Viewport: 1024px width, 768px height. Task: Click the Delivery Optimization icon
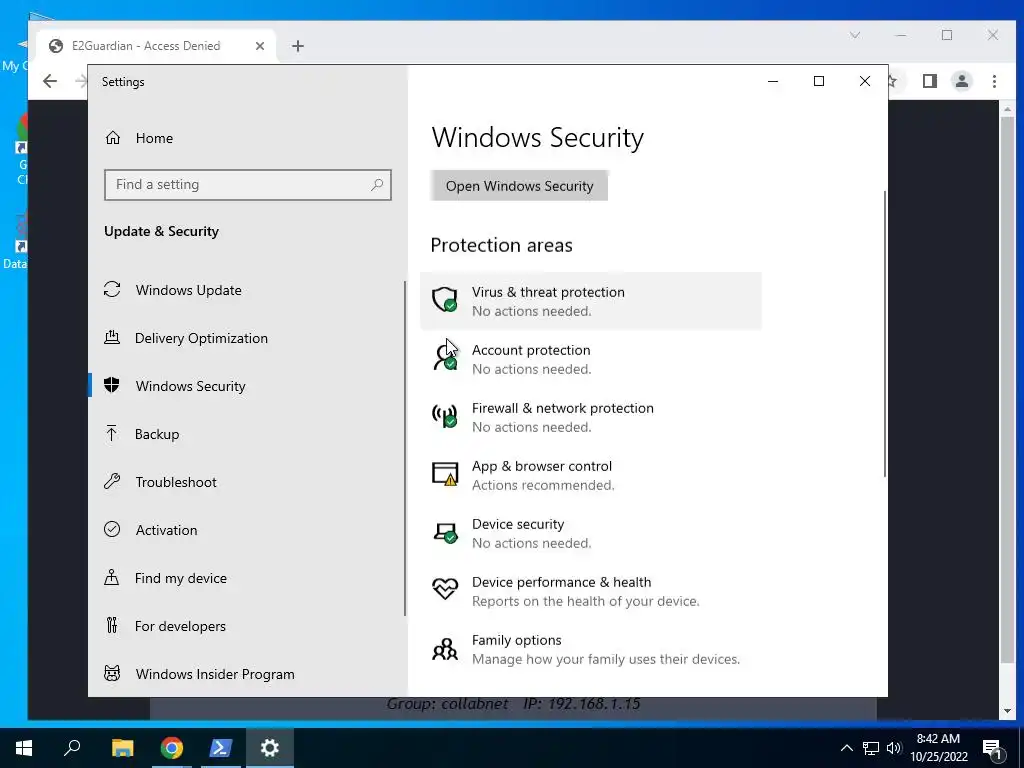(112, 338)
